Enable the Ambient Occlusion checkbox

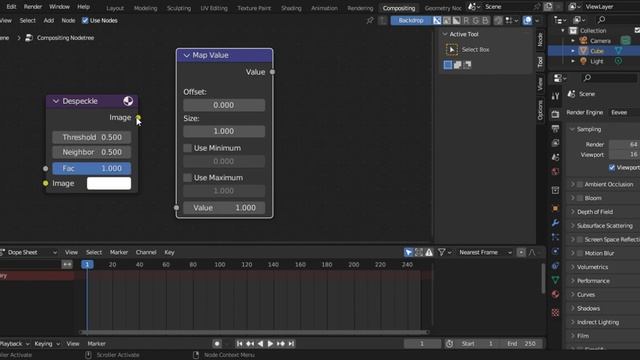pos(580,184)
